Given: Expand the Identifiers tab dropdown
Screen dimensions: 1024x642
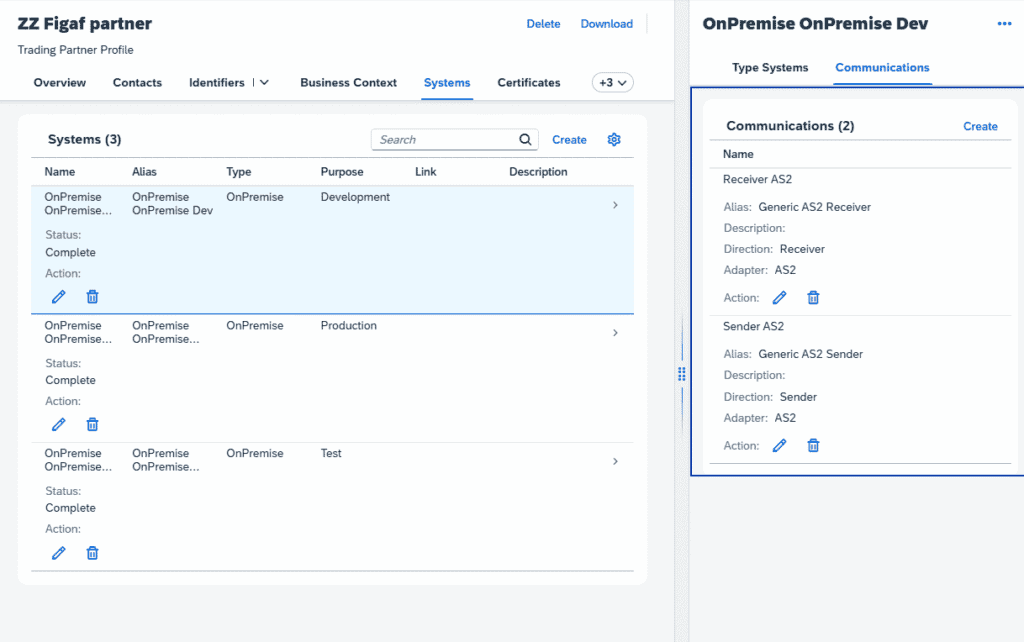Looking at the screenshot, I should (264, 82).
